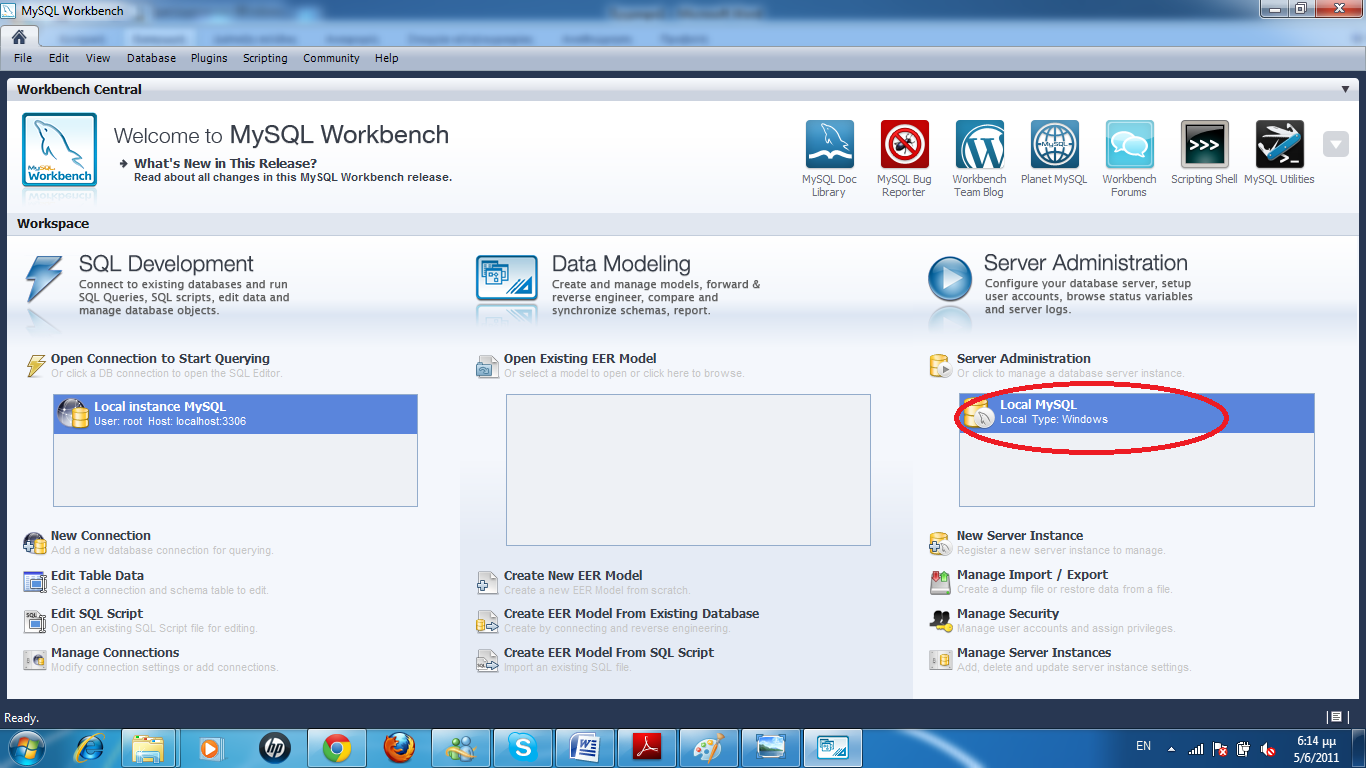The width and height of the screenshot is (1366, 768).
Task: Select Local MySQL server instance
Action: click(x=1137, y=413)
